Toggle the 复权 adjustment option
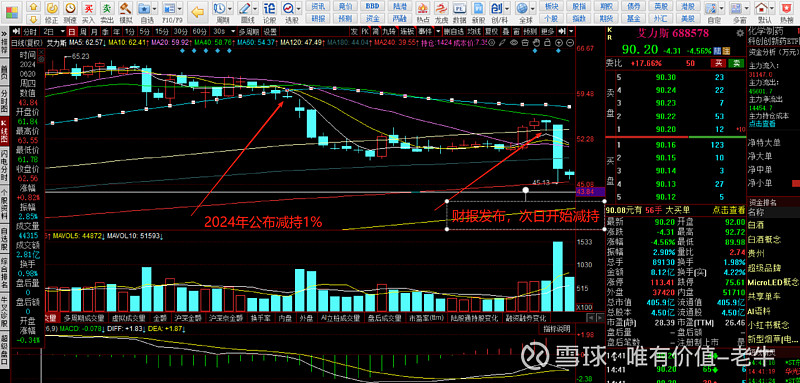This screenshot has height=383, width=800. pos(491,31)
